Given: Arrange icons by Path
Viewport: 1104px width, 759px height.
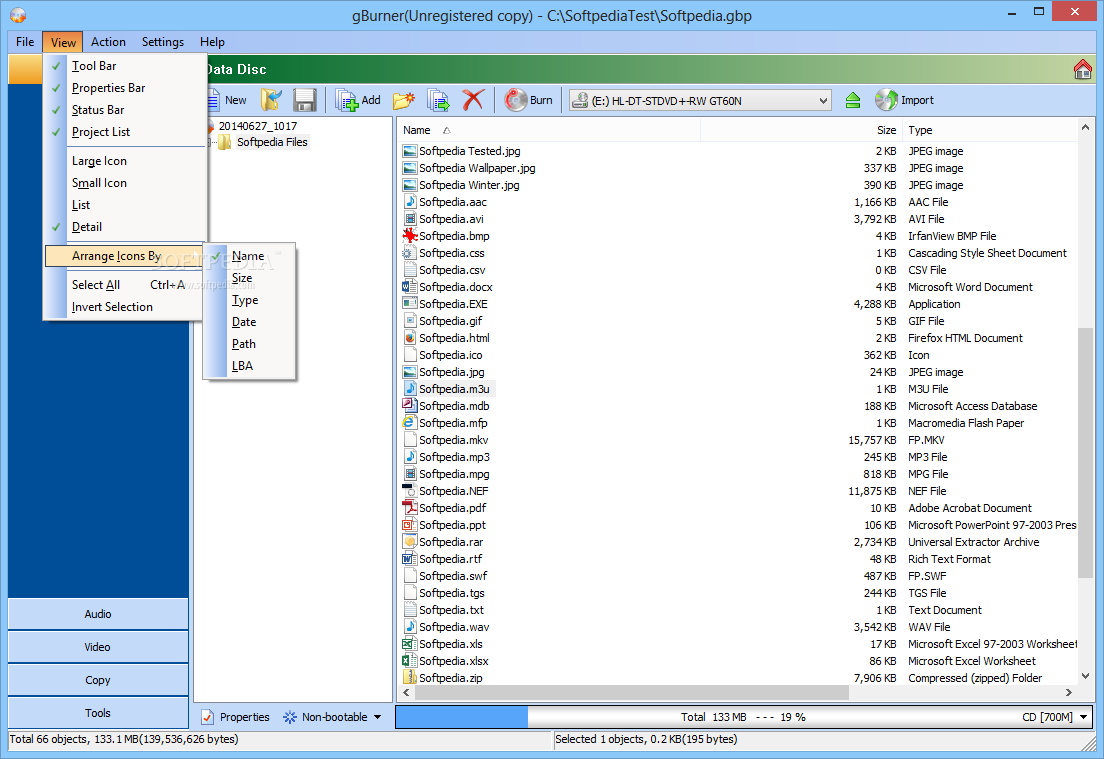Looking at the screenshot, I should tap(249, 344).
